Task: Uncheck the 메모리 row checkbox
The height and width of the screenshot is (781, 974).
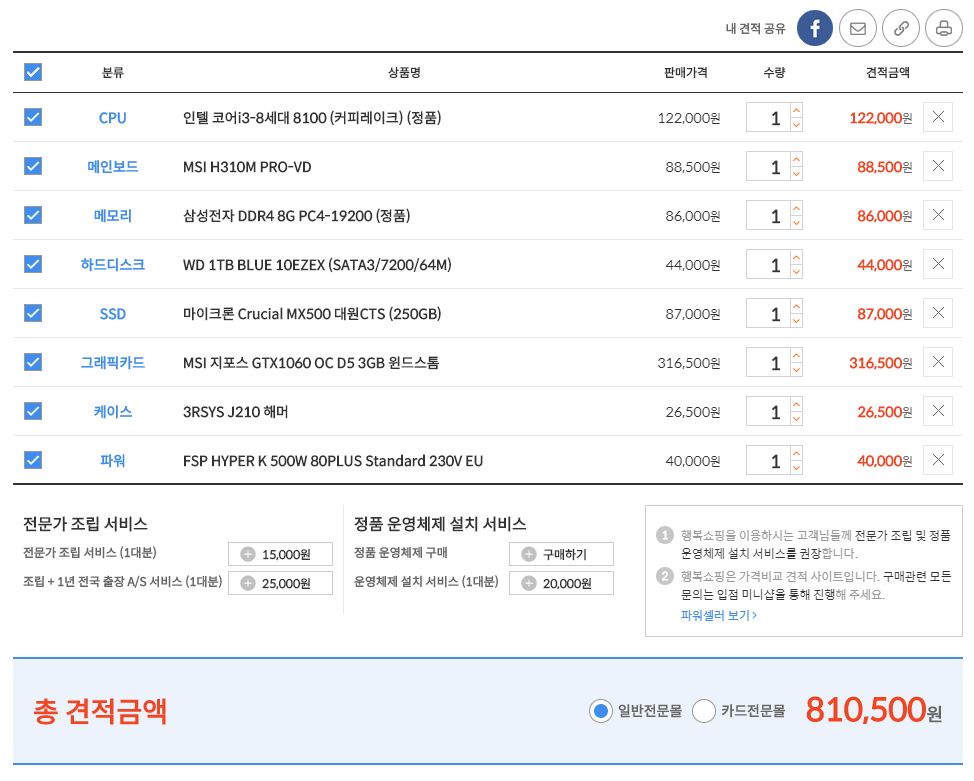Action: tap(33, 215)
